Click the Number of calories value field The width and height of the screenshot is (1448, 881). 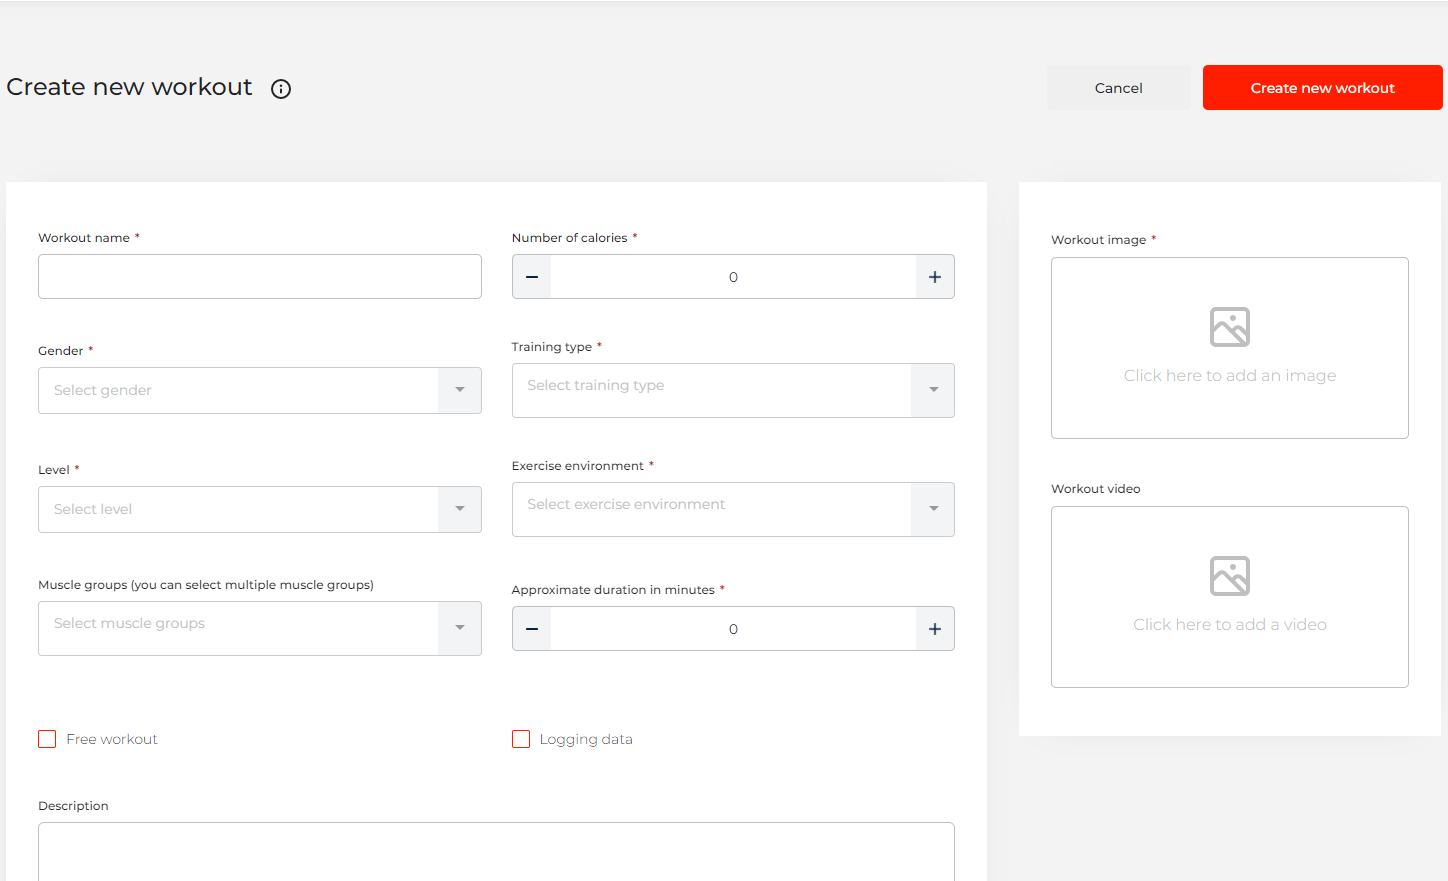(733, 277)
